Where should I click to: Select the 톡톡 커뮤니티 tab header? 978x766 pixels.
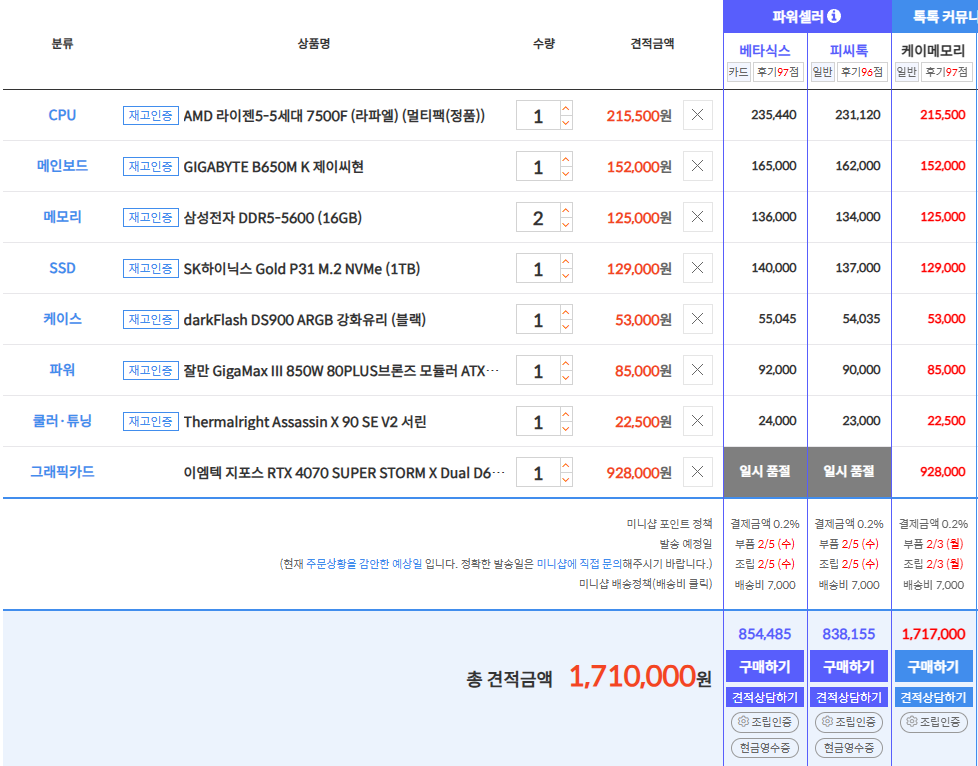point(935,17)
